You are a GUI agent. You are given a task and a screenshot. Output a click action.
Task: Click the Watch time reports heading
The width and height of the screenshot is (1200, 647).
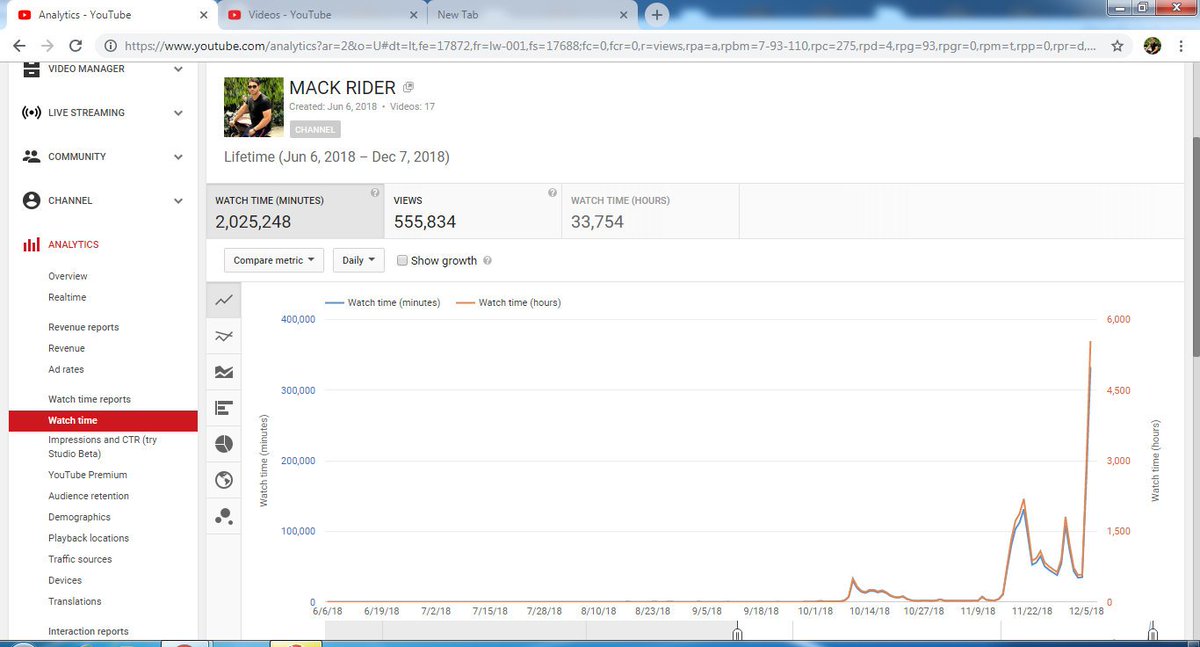point(89,399)
